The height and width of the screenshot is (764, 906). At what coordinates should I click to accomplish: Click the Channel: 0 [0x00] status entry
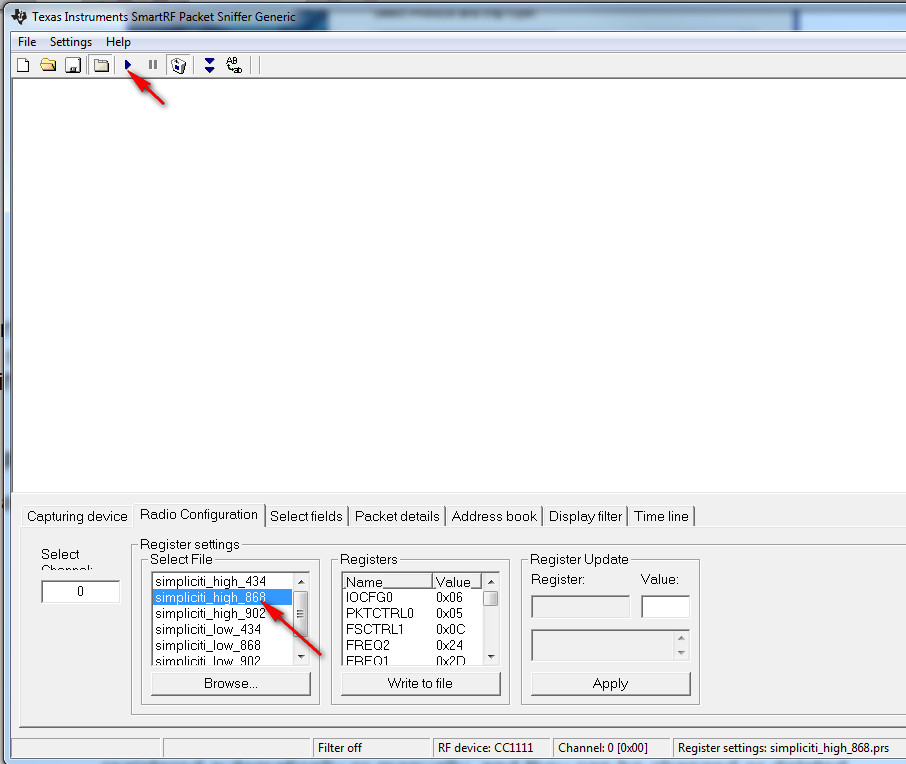(611, 748)
